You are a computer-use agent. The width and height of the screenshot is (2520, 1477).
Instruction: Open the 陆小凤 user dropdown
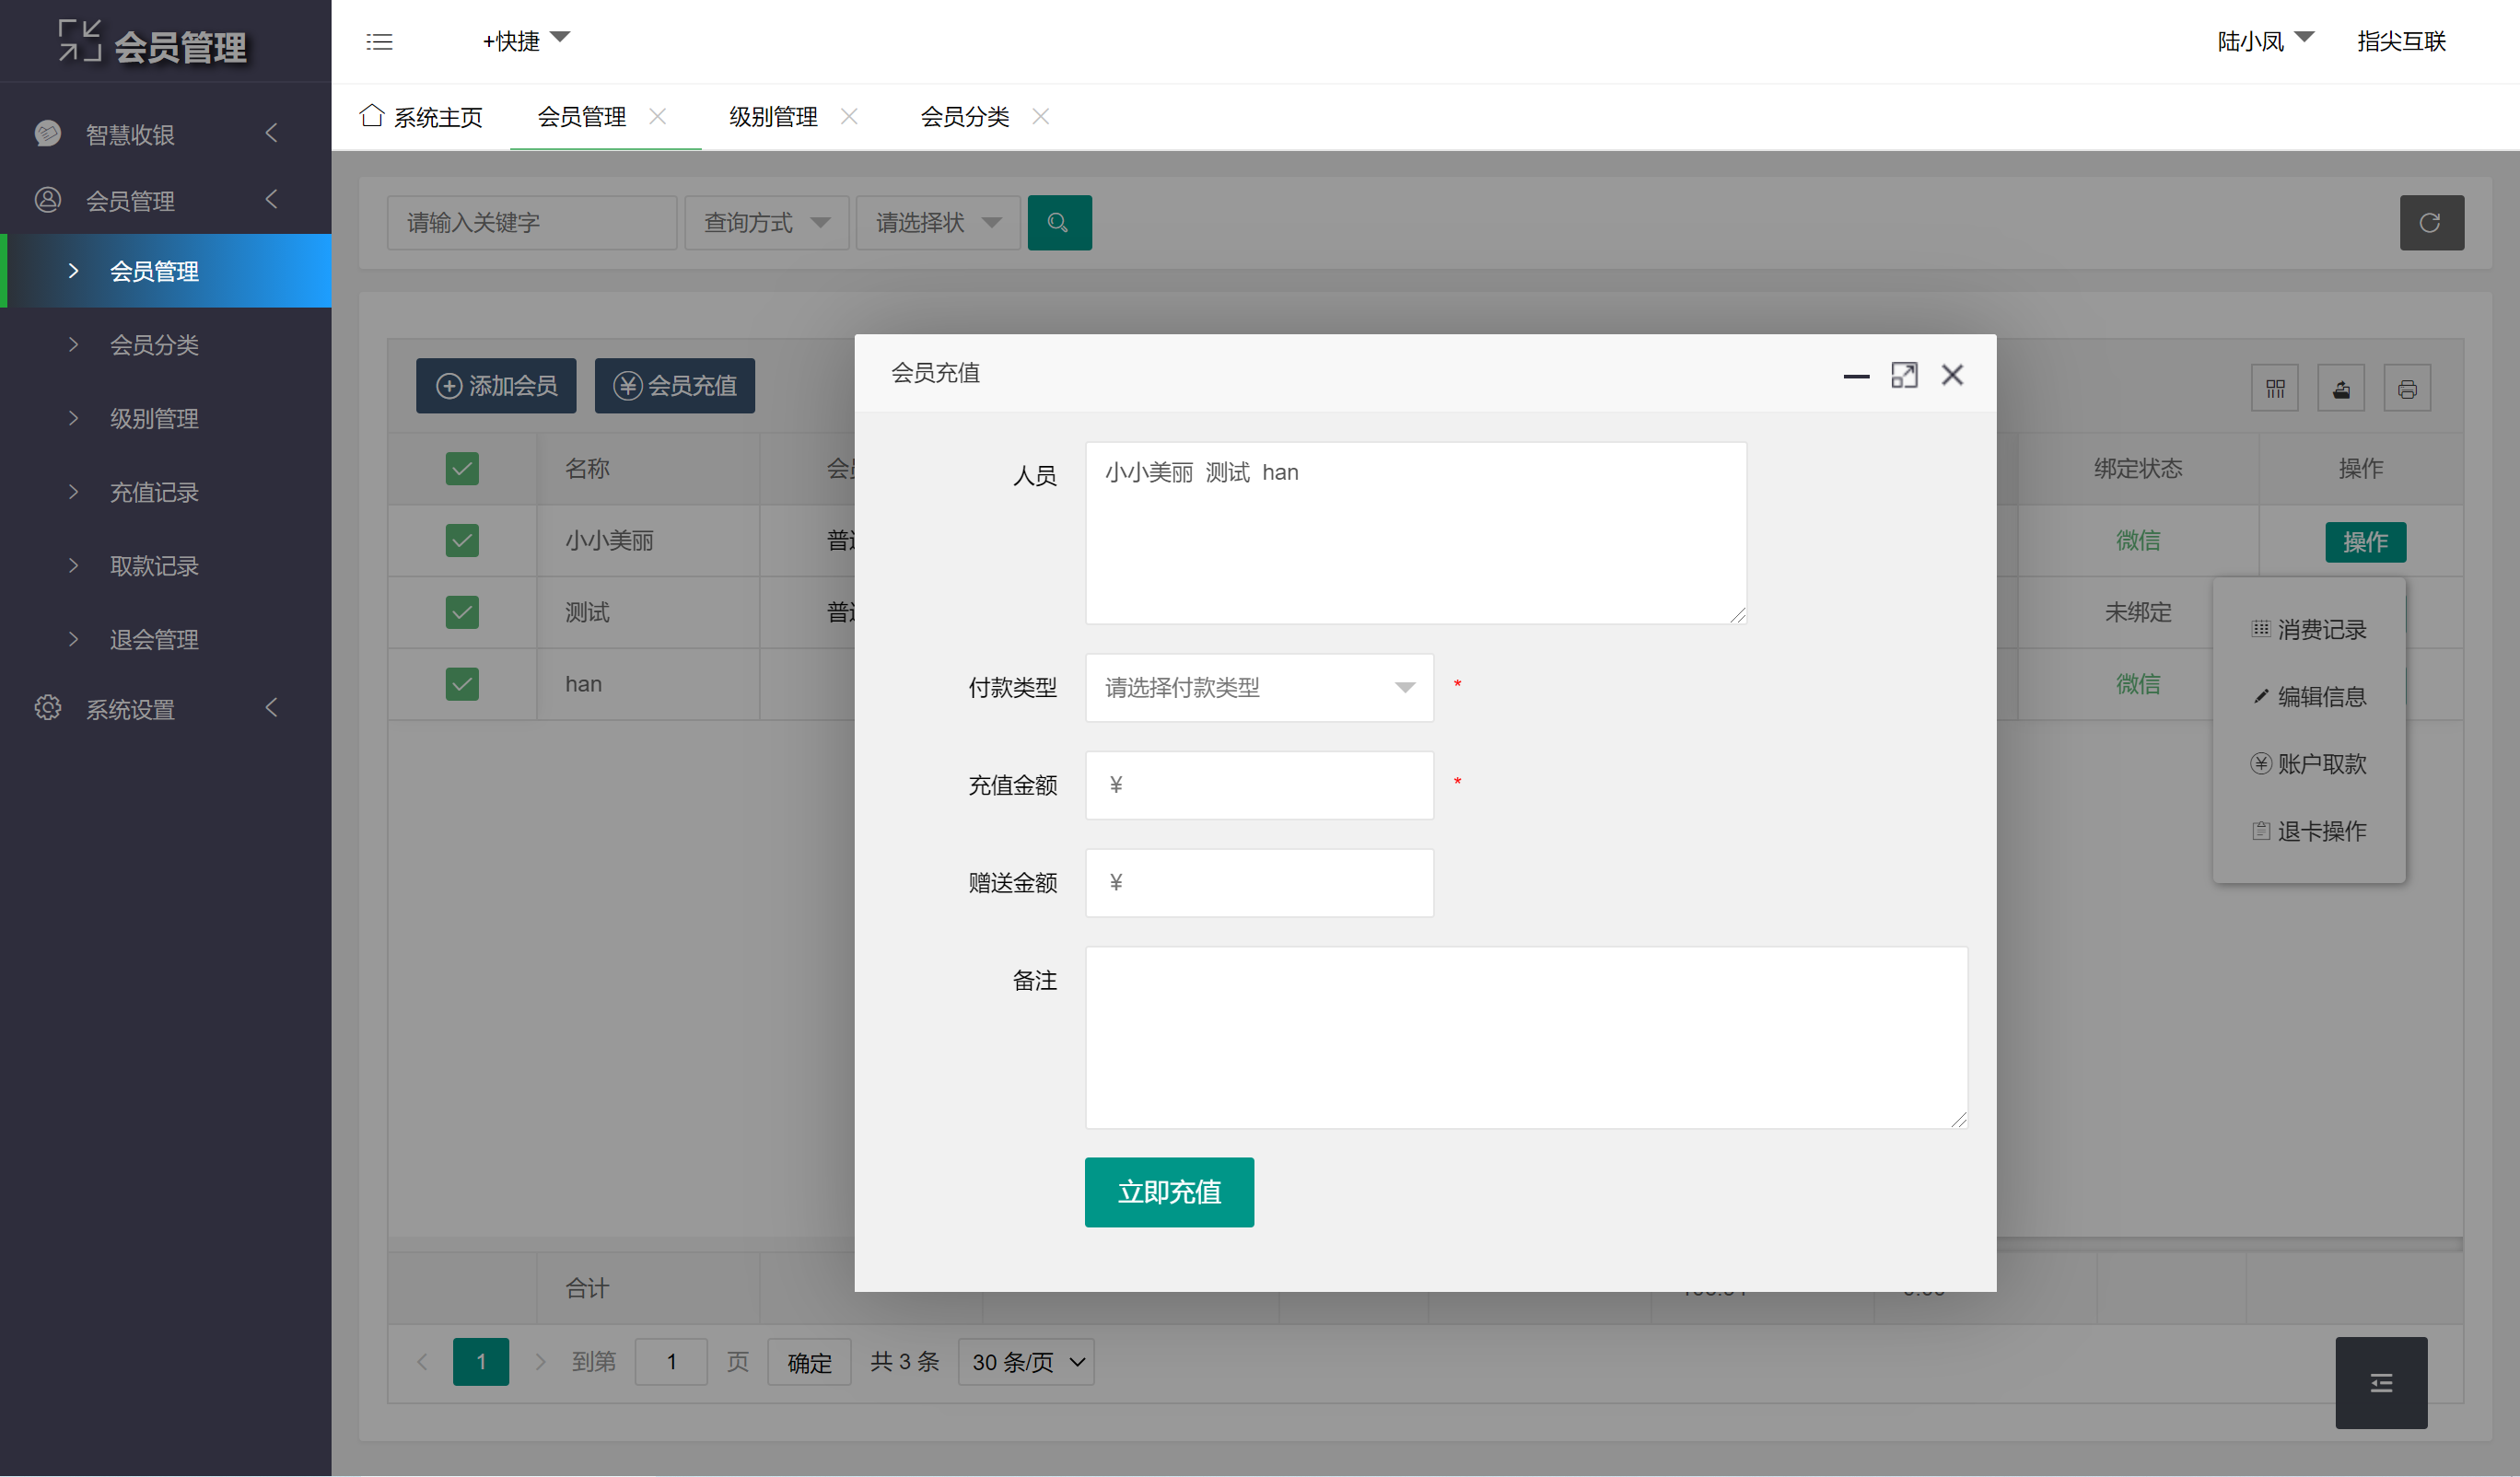point(2265,41)
